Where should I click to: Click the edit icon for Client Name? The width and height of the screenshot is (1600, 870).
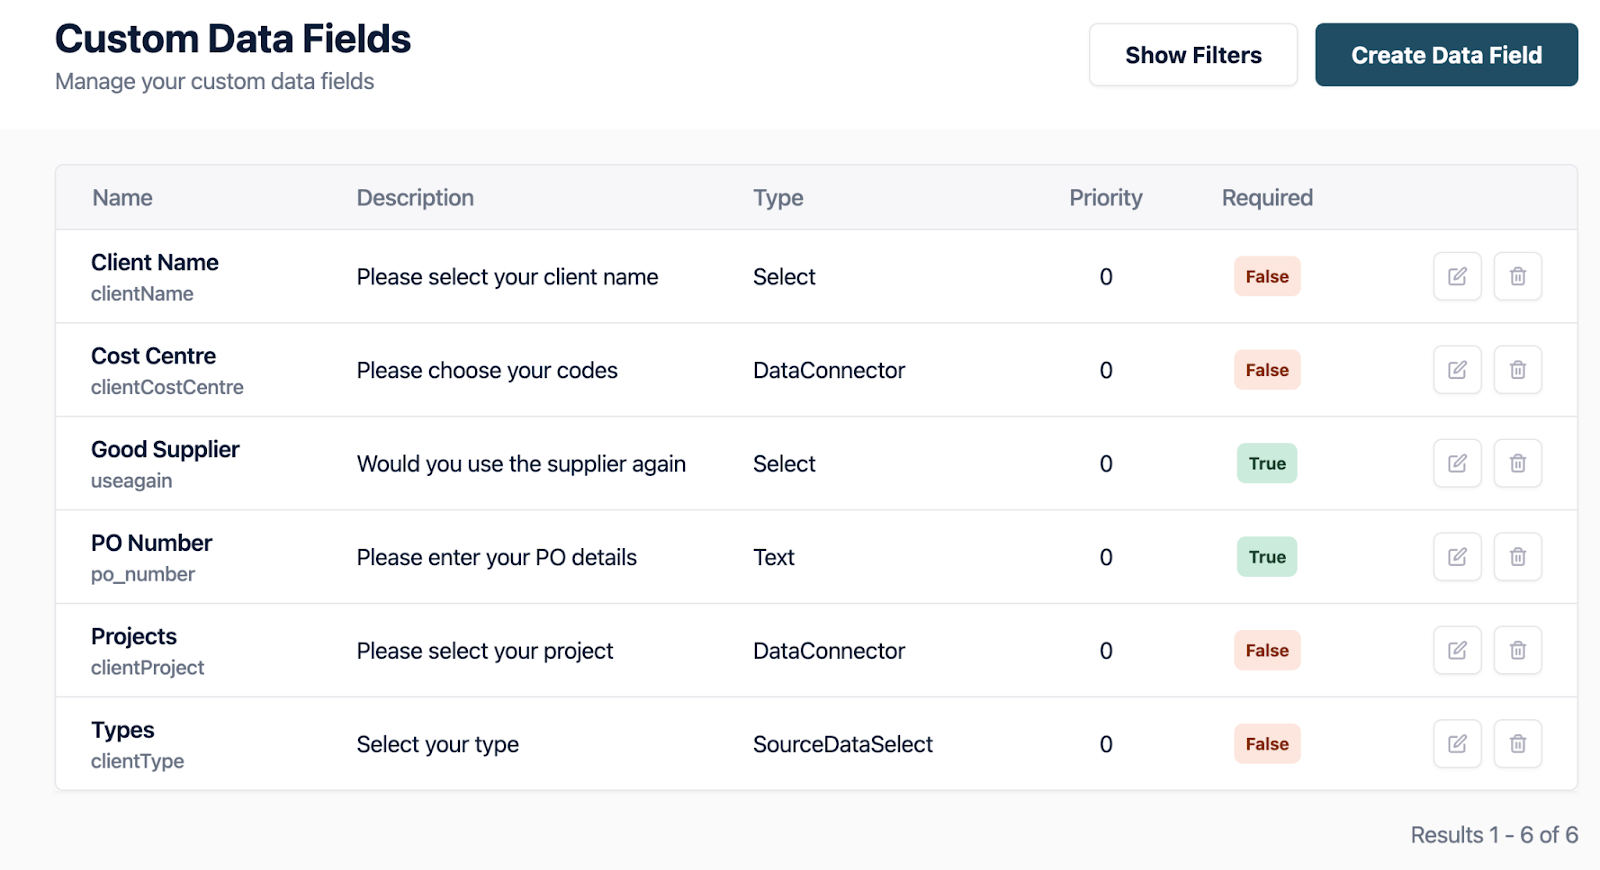click(x=1457, y=277)
